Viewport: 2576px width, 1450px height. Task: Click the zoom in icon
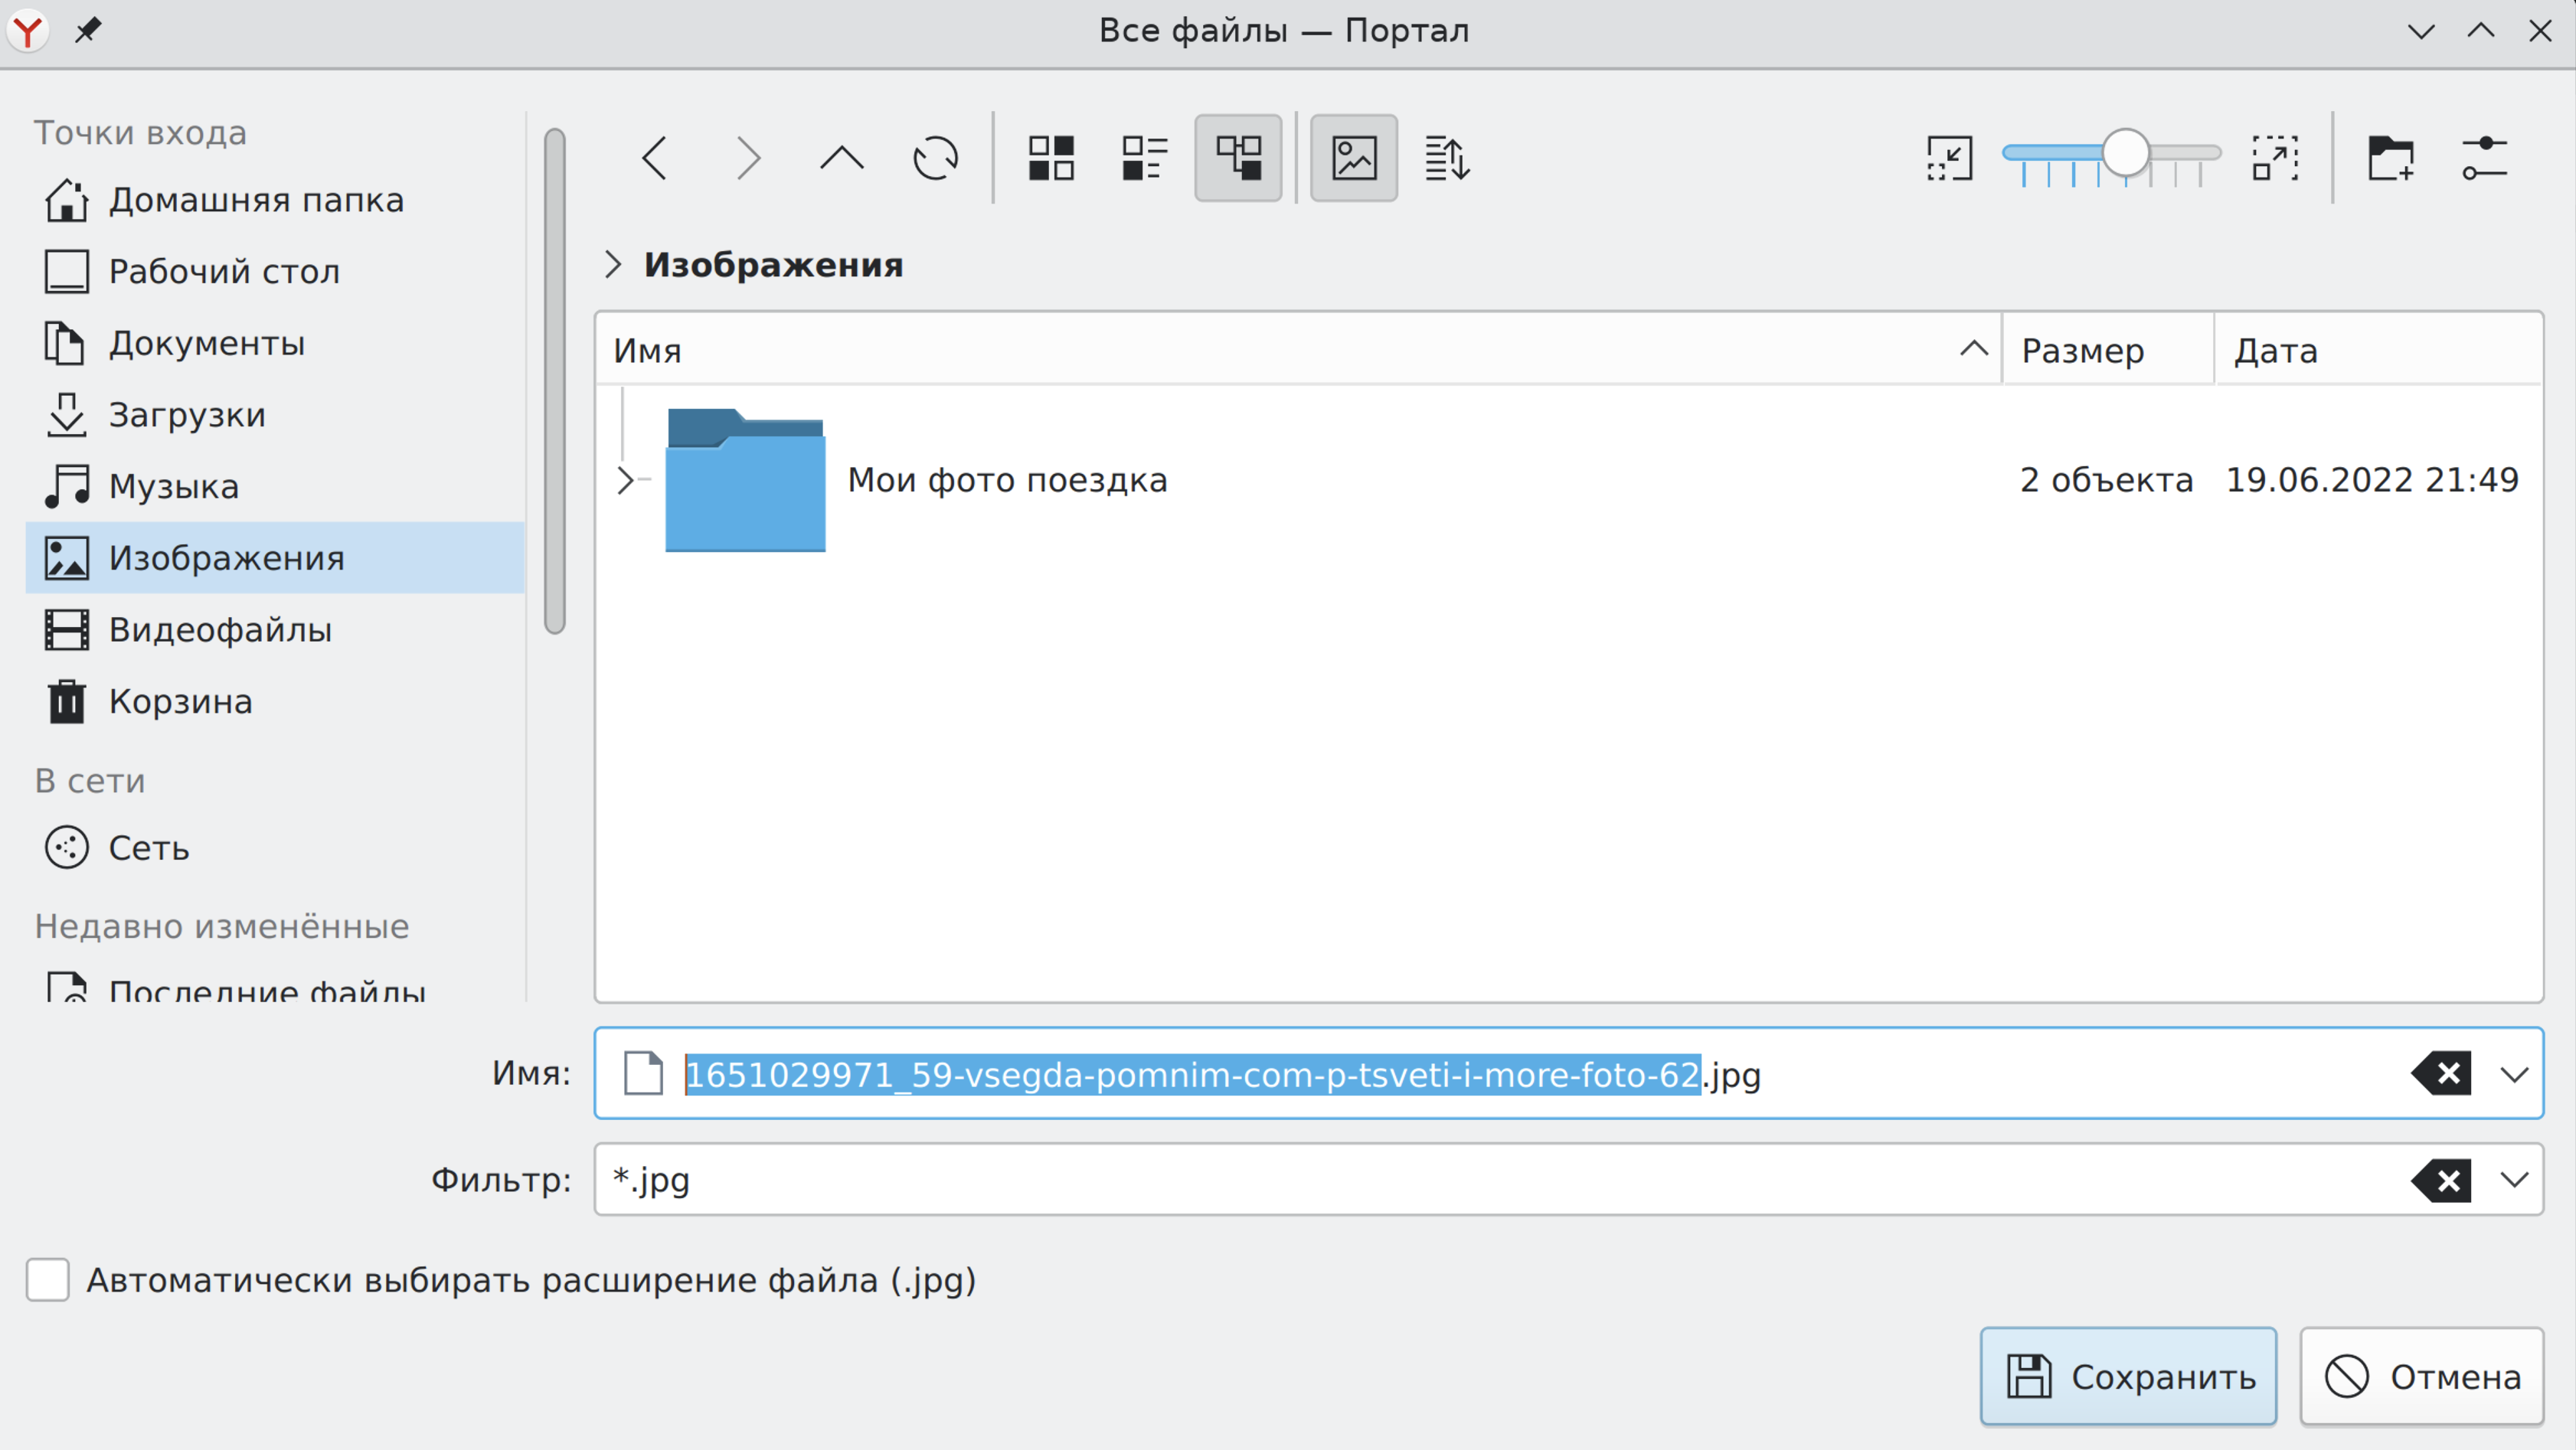pos(2275,158)
